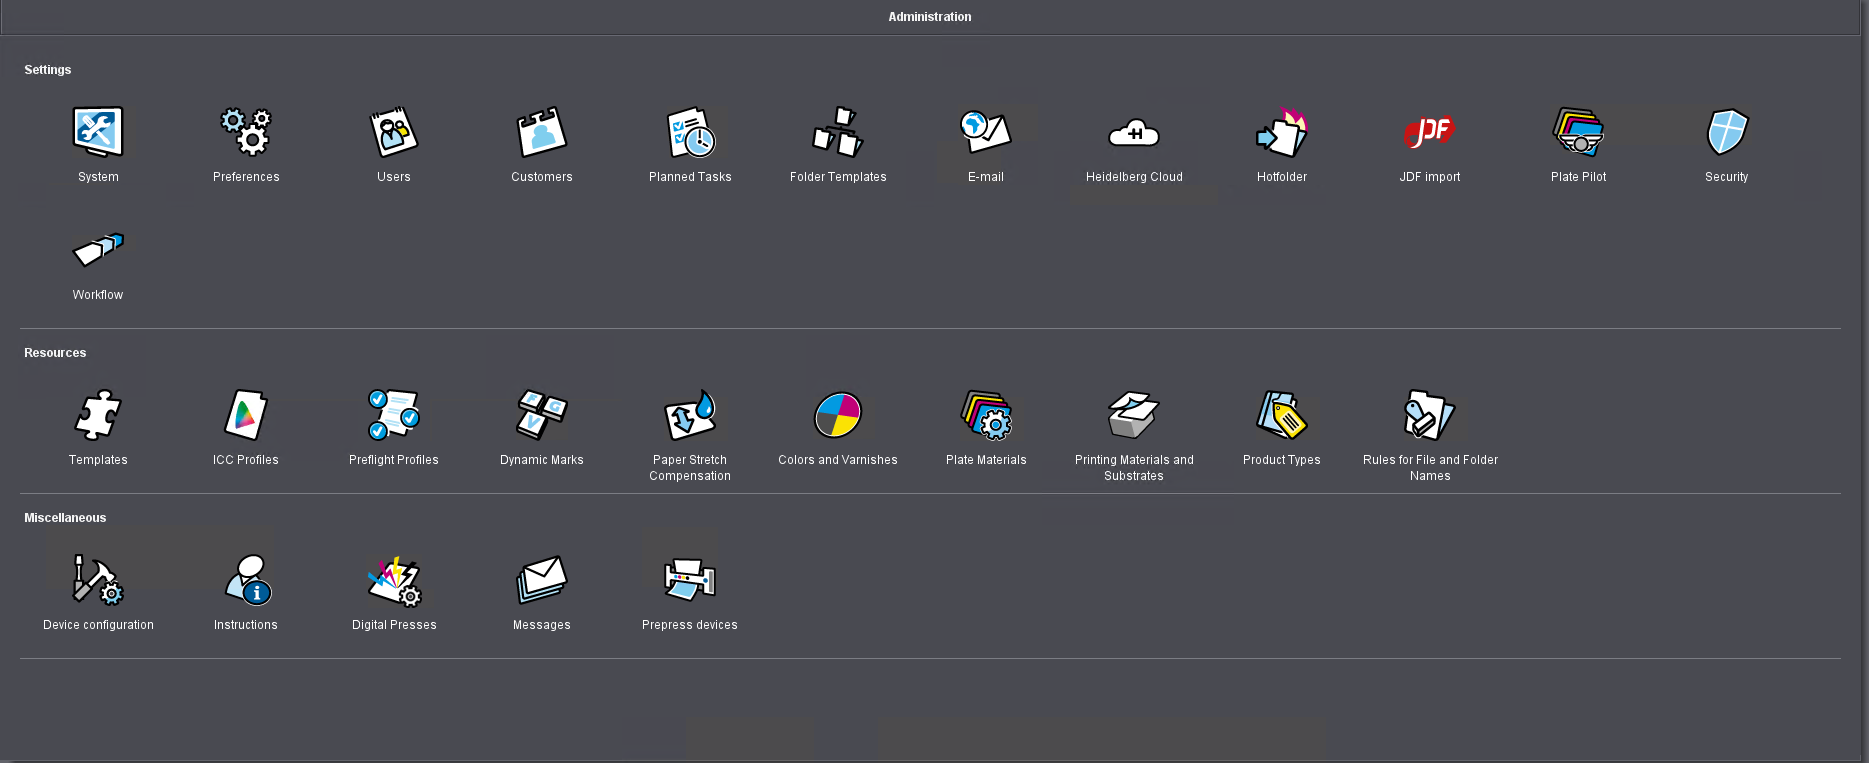This screenshot has width=1869, height=763.
Task: Open Plate Pilot settings
Action: tap(1578, 133)
